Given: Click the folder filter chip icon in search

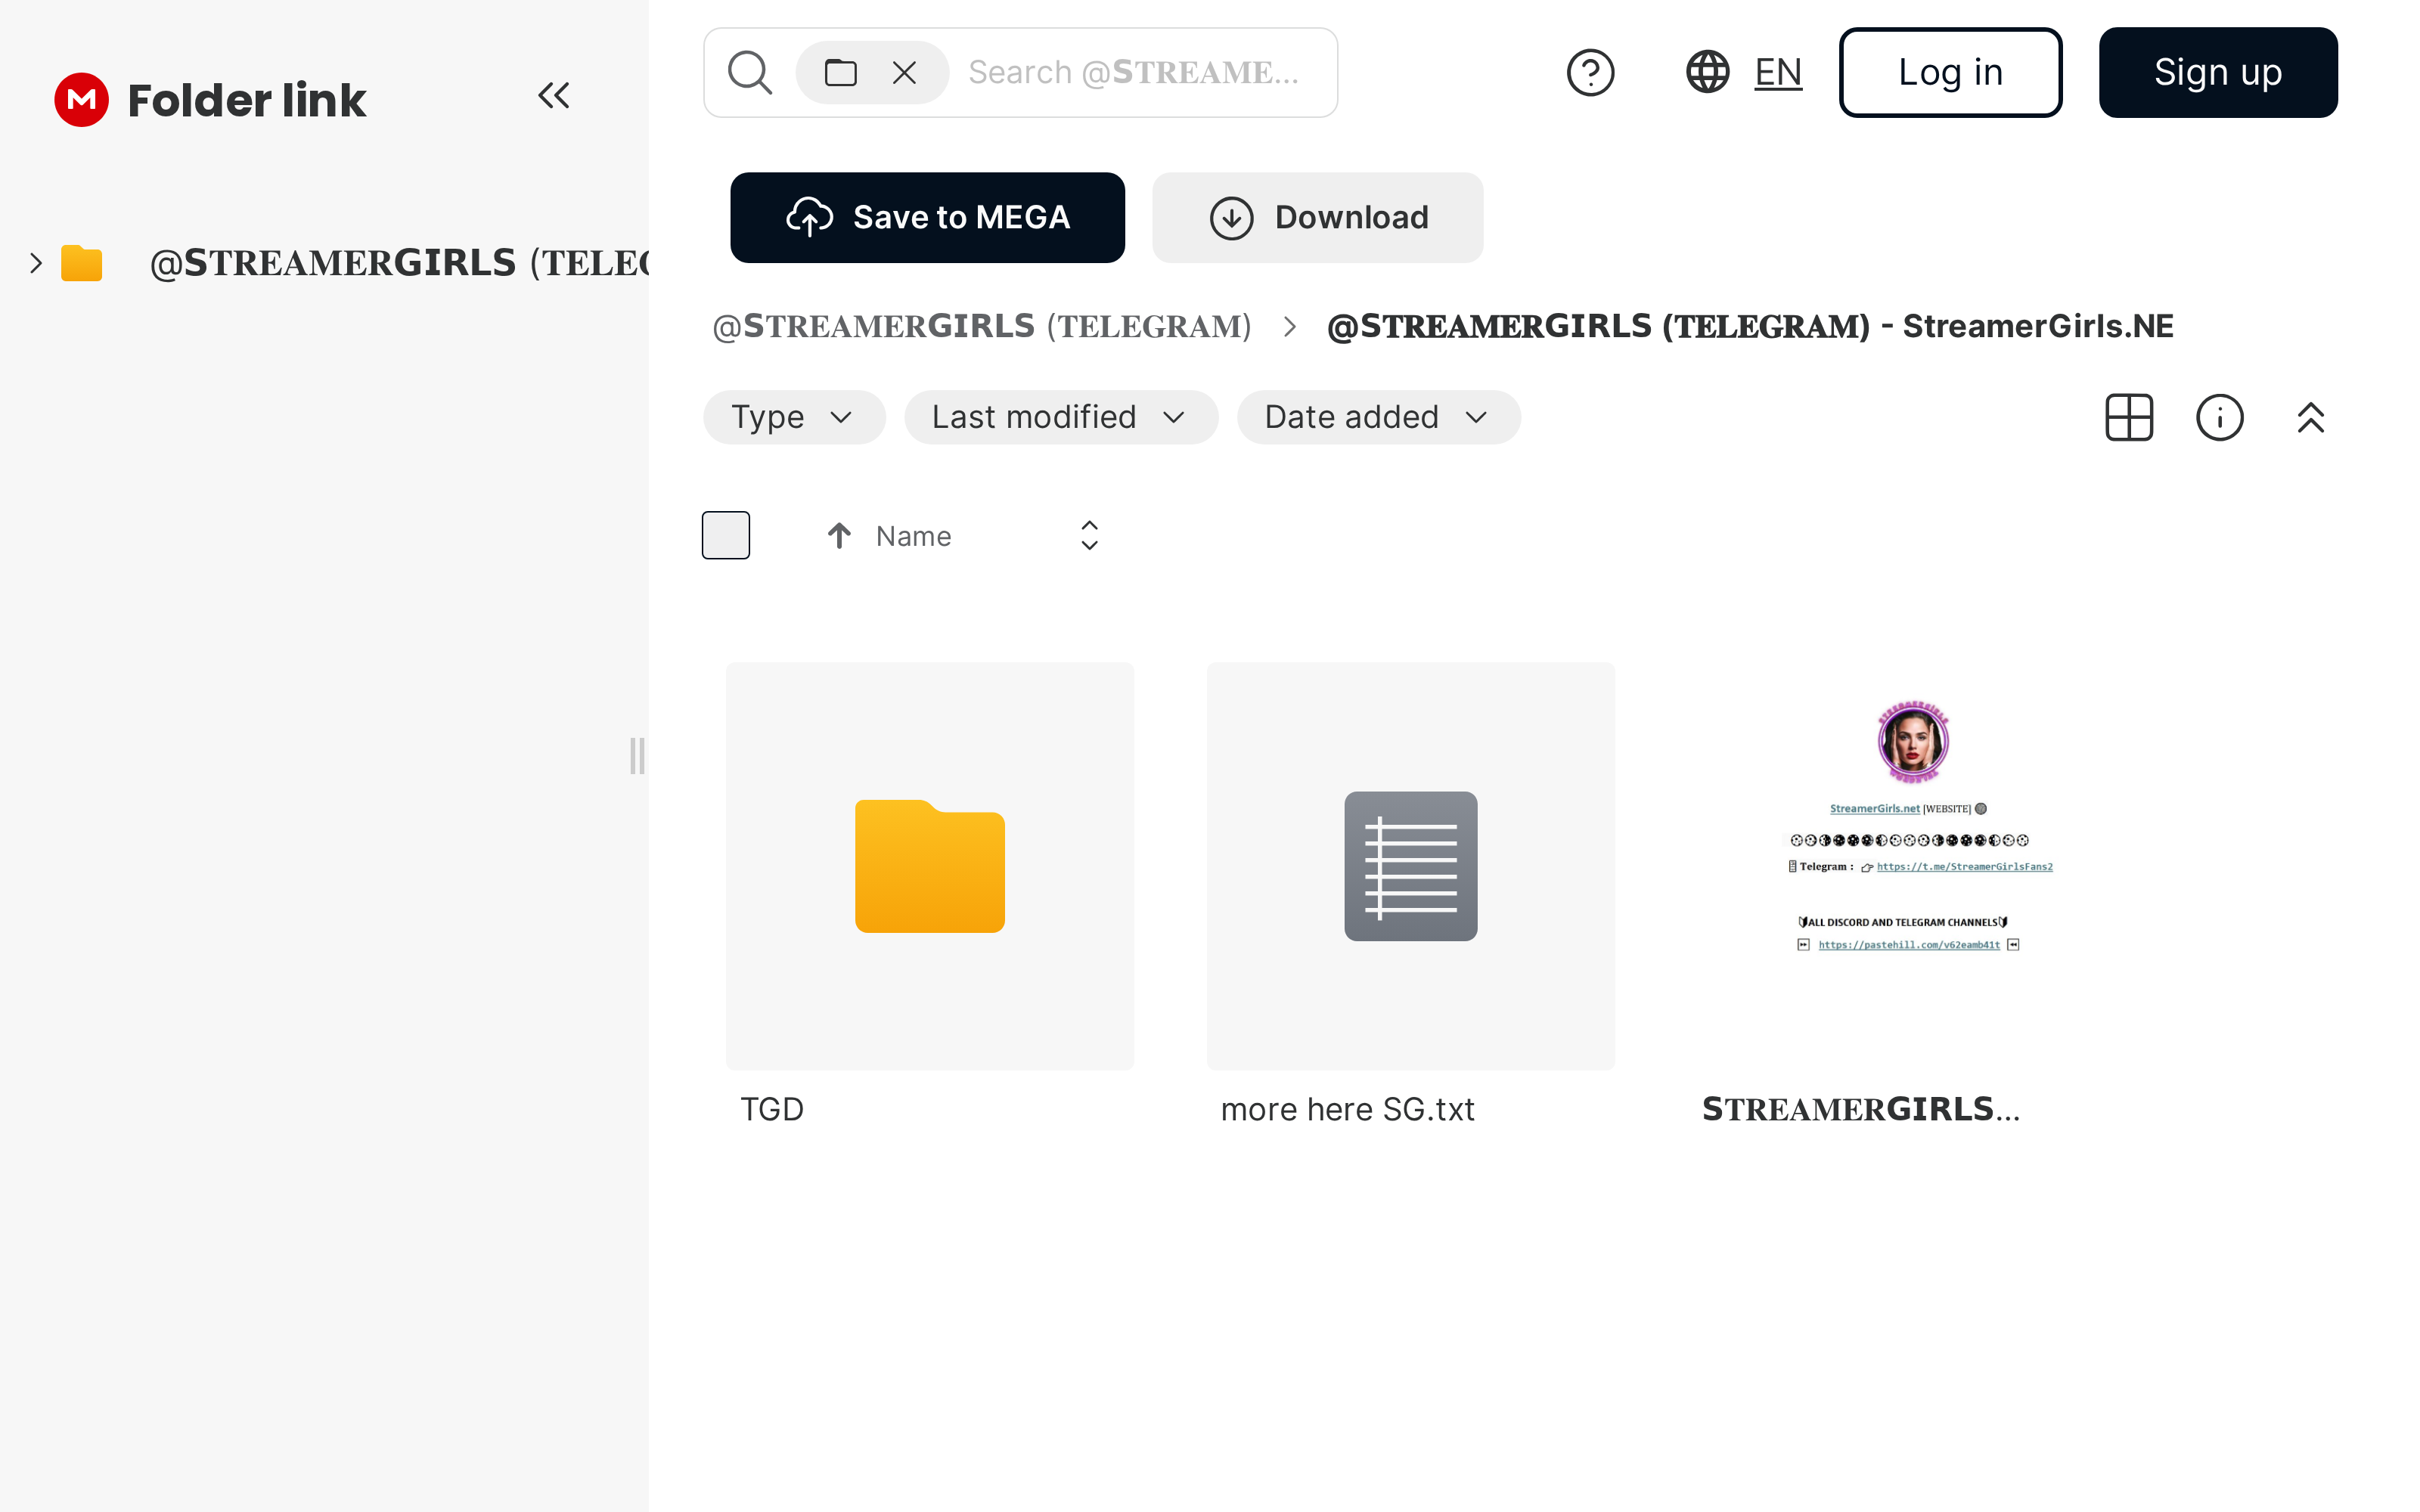Looking at the screenshot, I should (840, 72).
